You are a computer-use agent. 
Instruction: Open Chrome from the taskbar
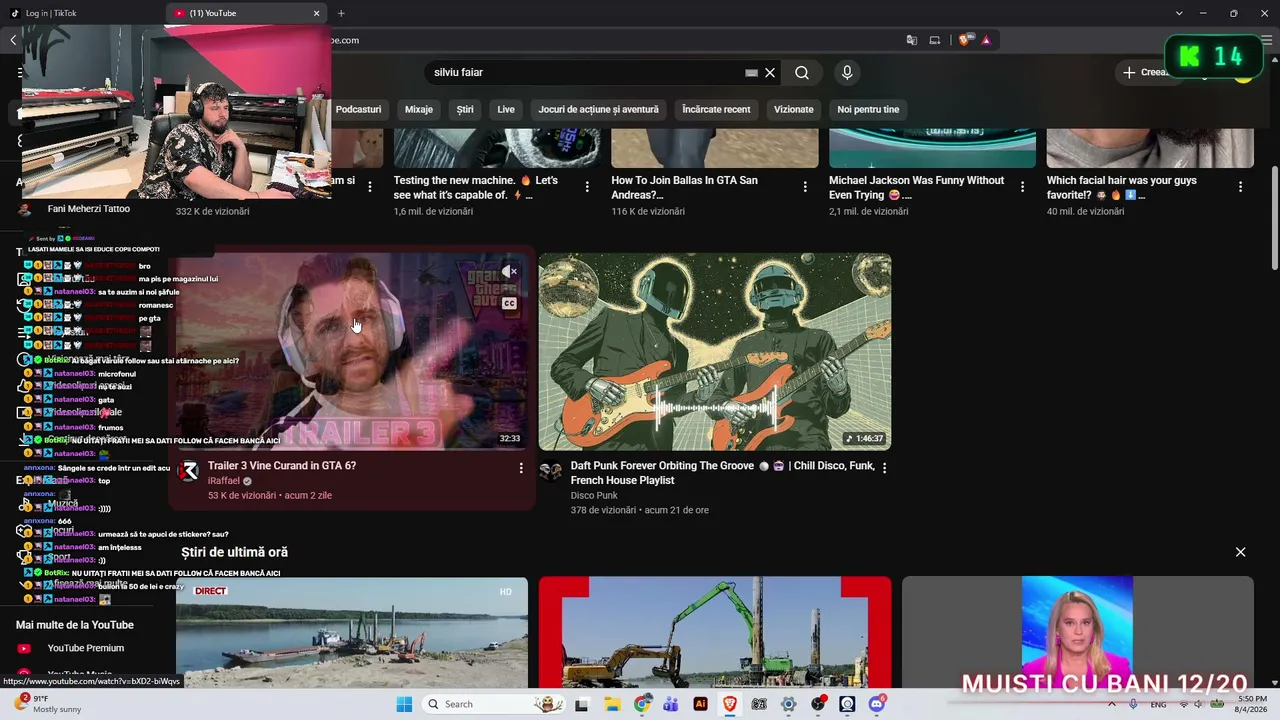click(x=642, y=704)
